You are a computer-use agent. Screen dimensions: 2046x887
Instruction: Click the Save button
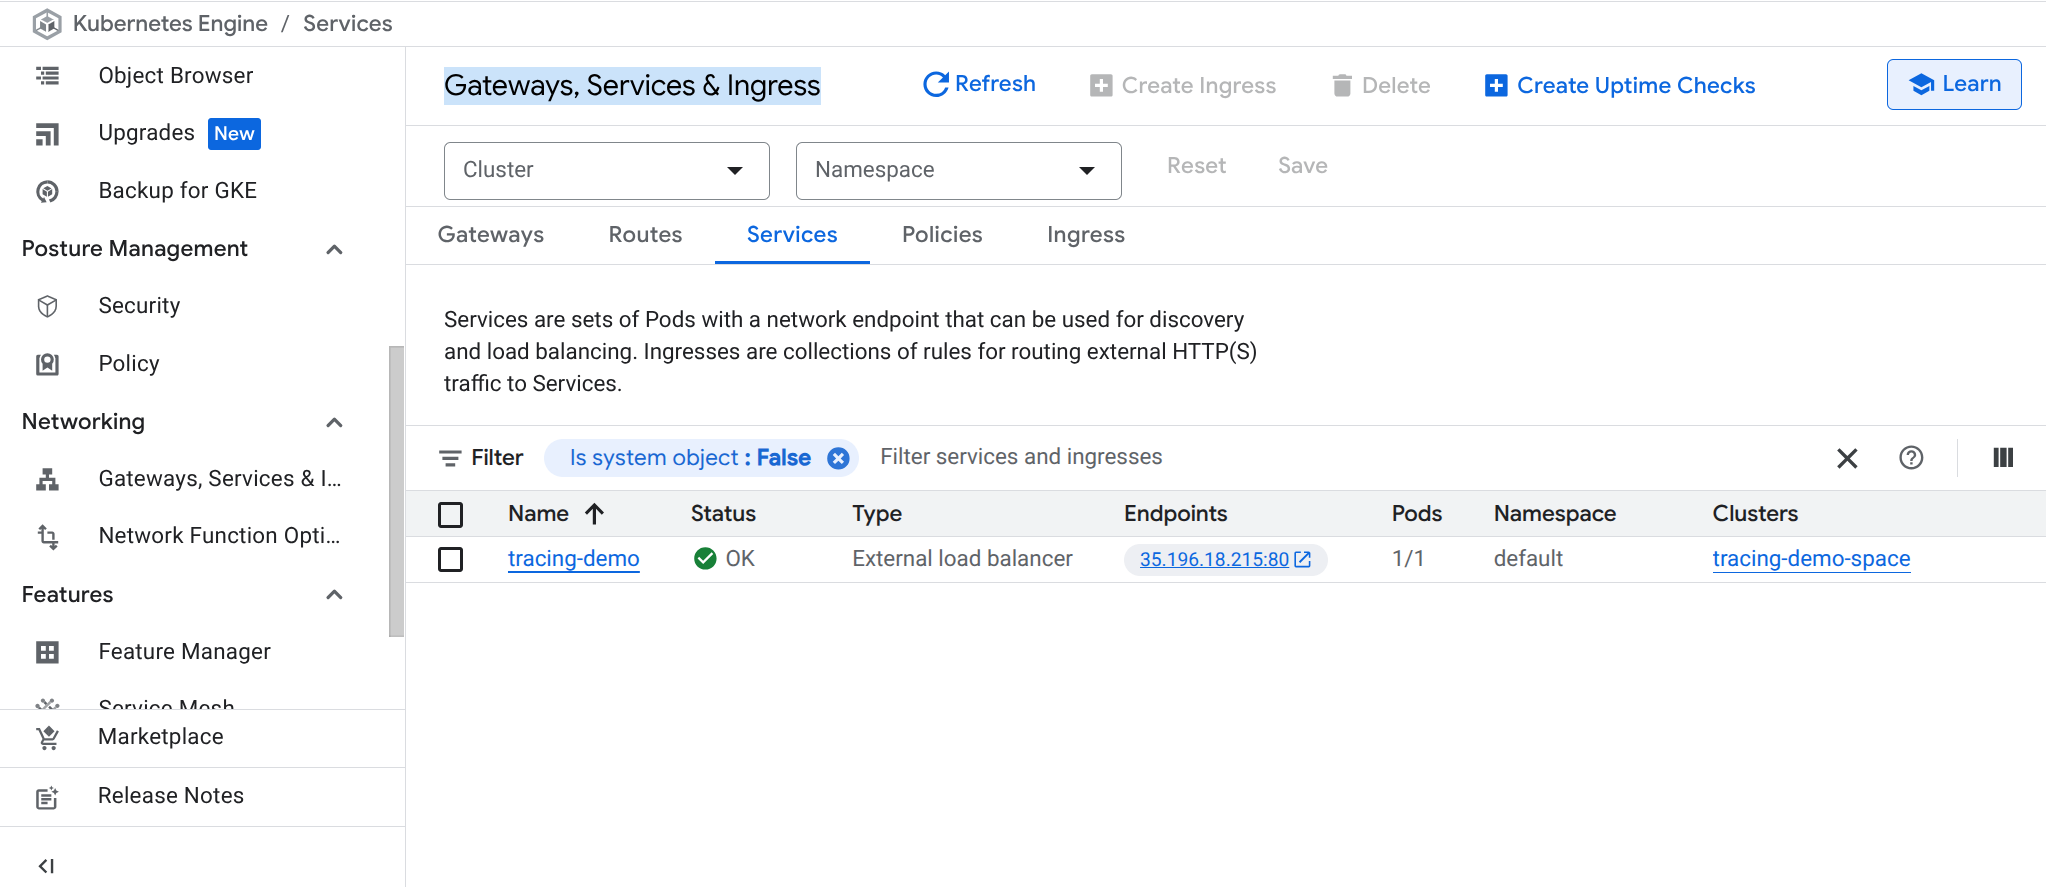click(1303, 166)
